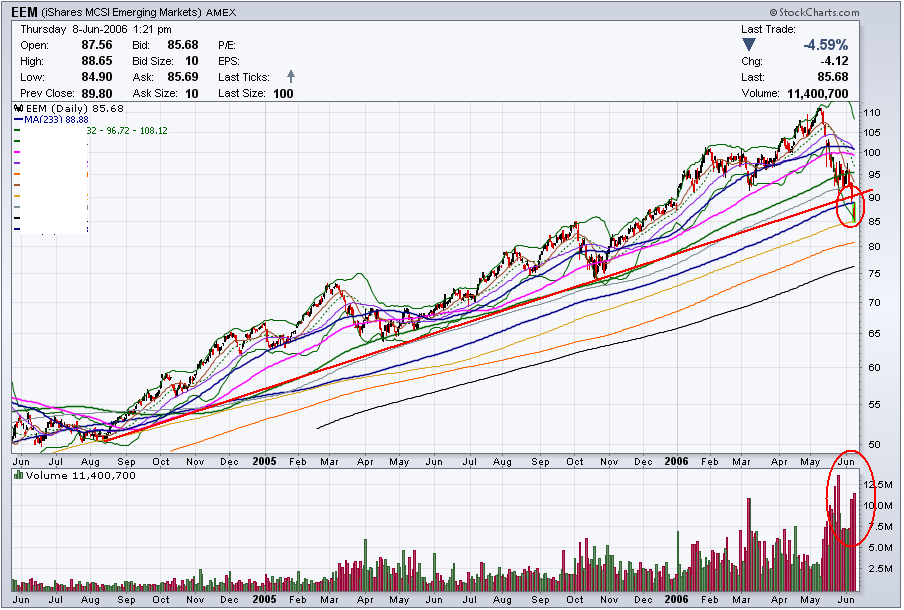Click the Low value 84.90

96,77
